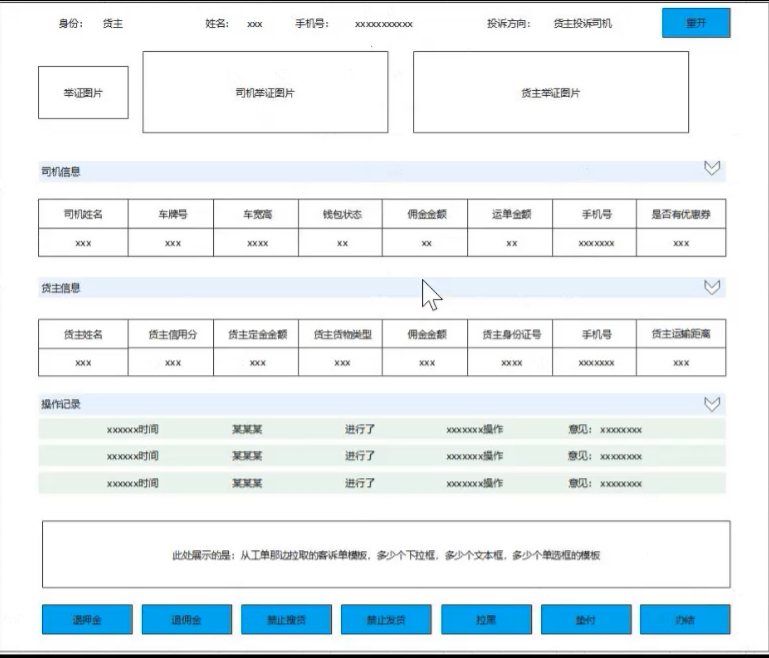Image resolution: width=769 pixels, height=658 pixels.
Task: Click the 司机信息 section header text
Action: [61, 172]
